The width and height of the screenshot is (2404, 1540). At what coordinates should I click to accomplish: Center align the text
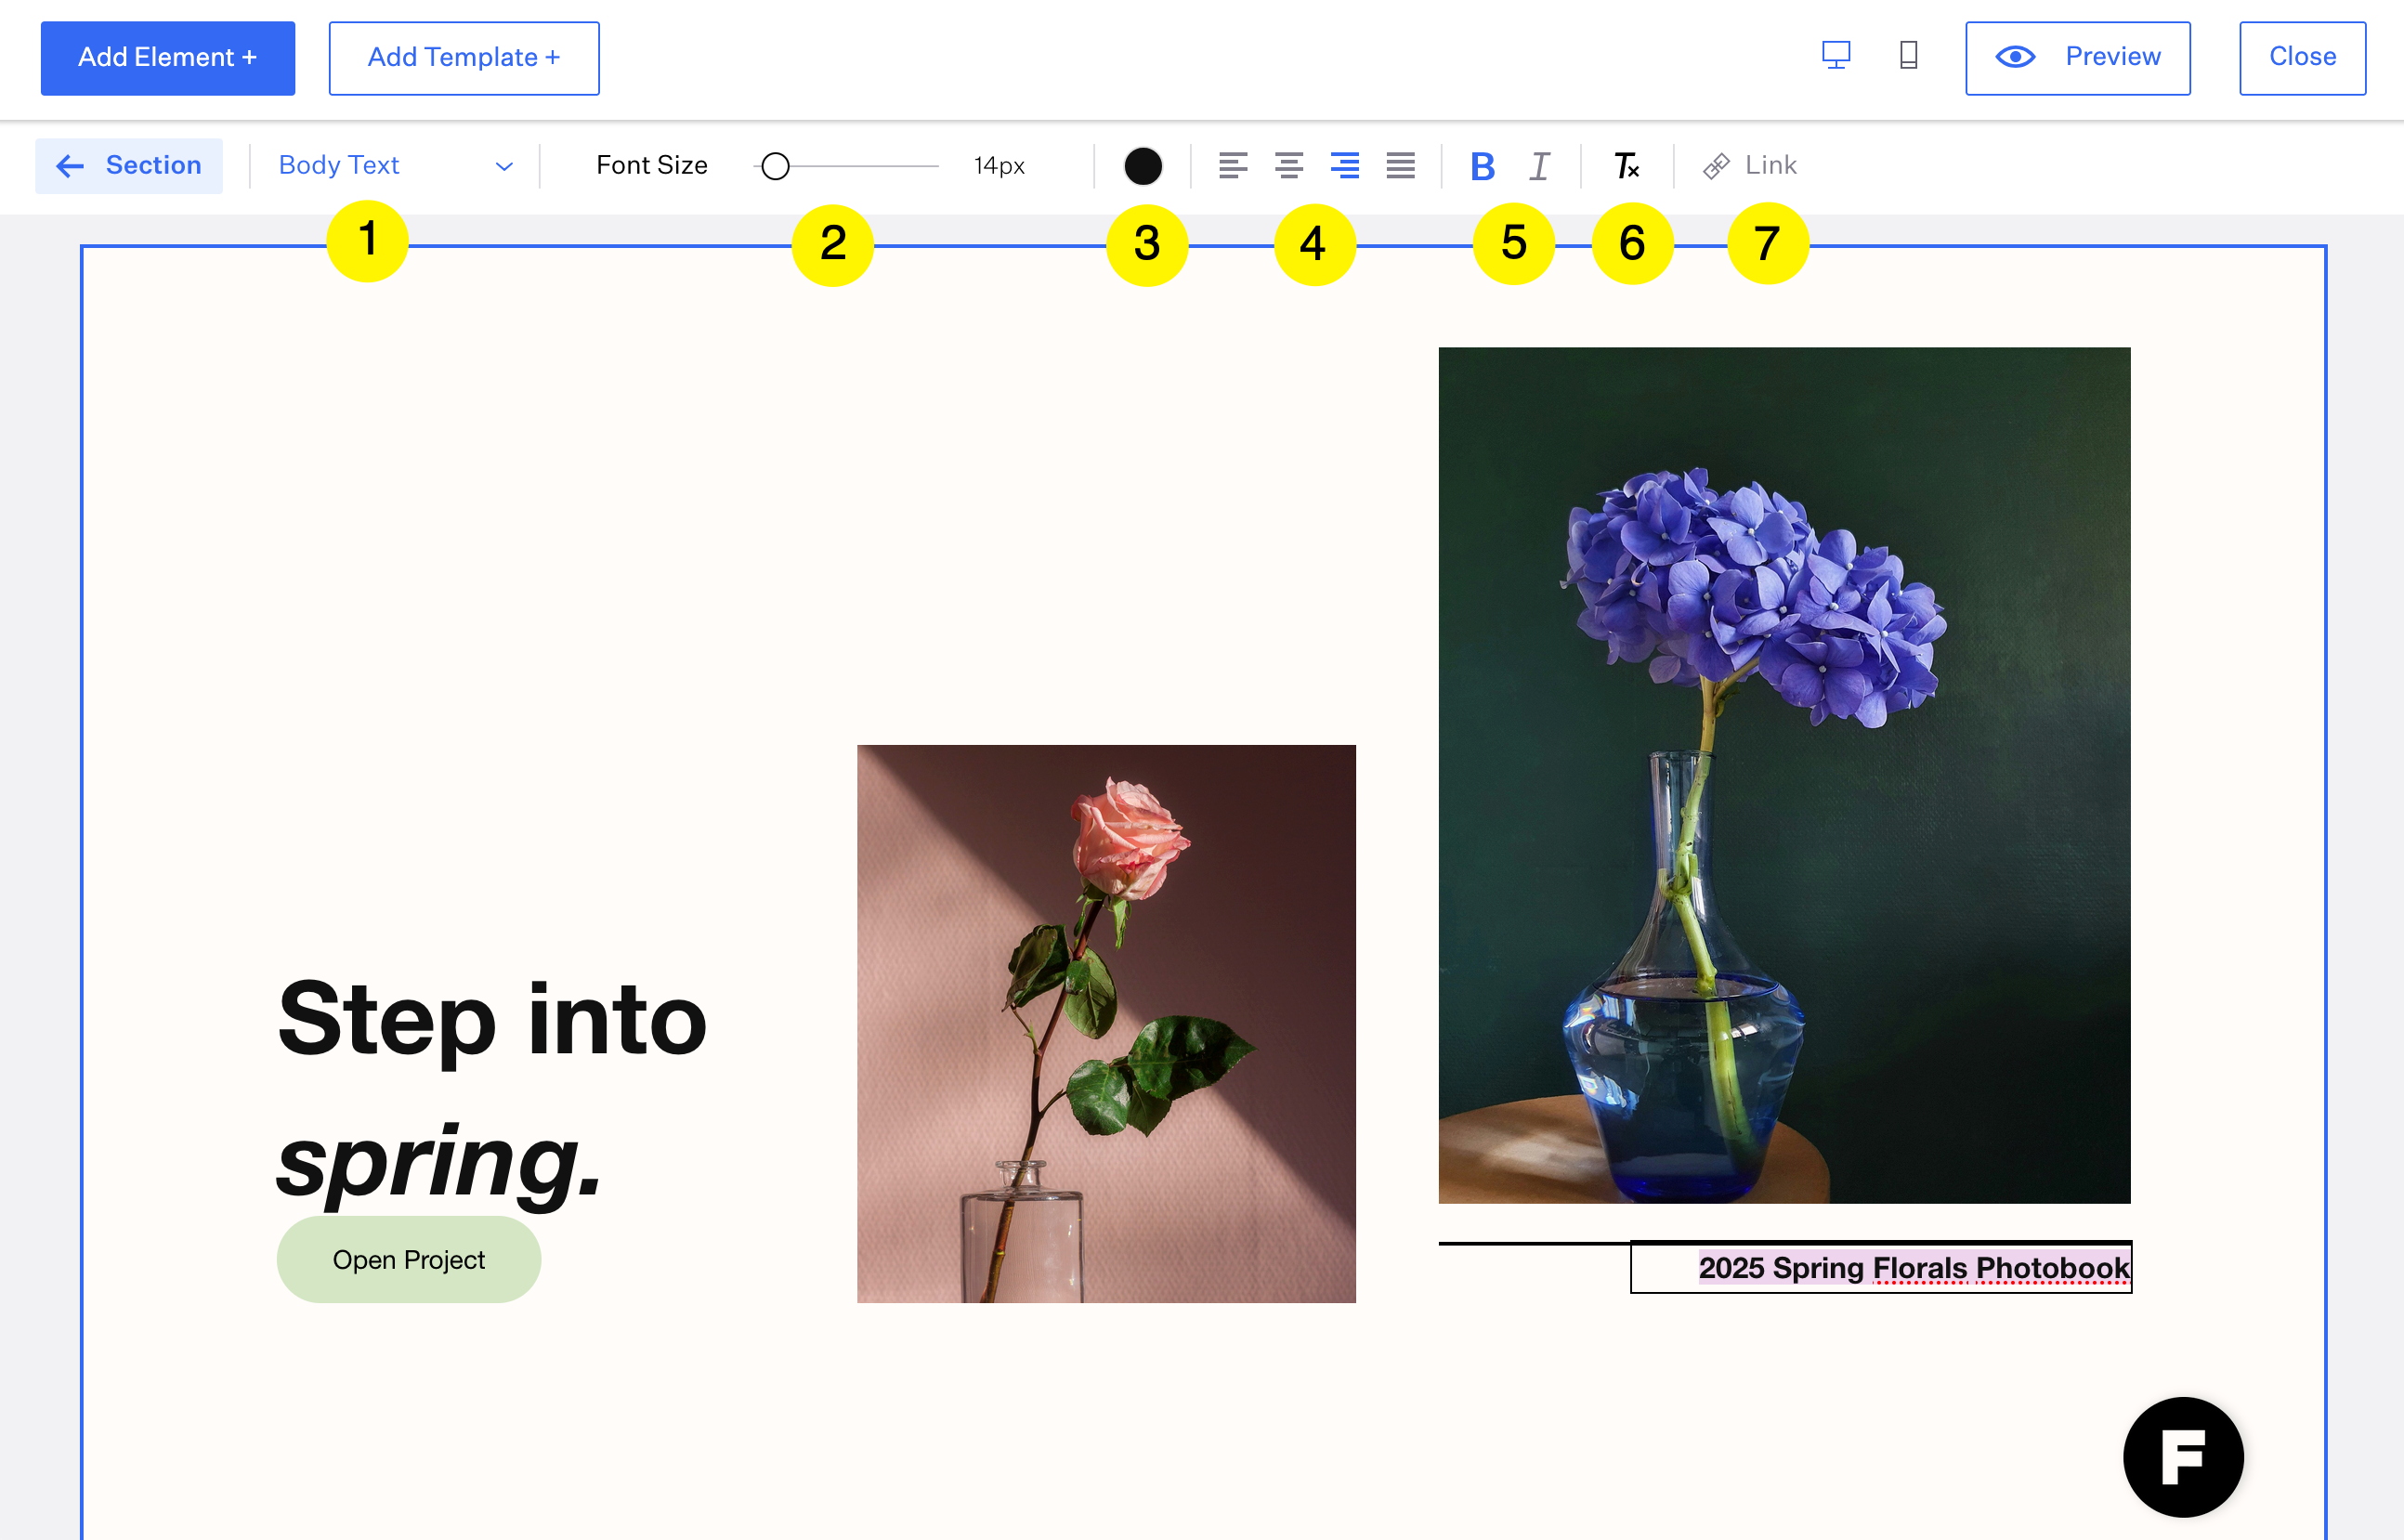pyautogui.click(x=1289, y=165)
